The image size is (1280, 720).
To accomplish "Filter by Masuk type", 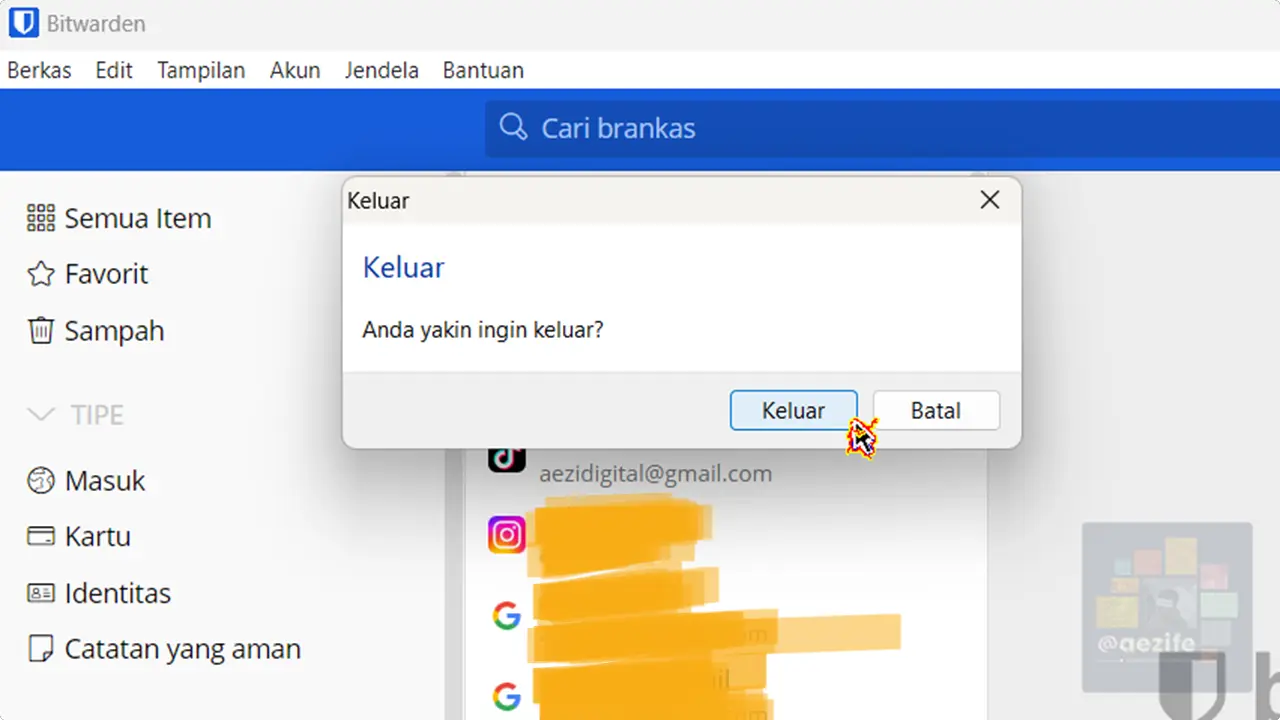I will 105,481.
